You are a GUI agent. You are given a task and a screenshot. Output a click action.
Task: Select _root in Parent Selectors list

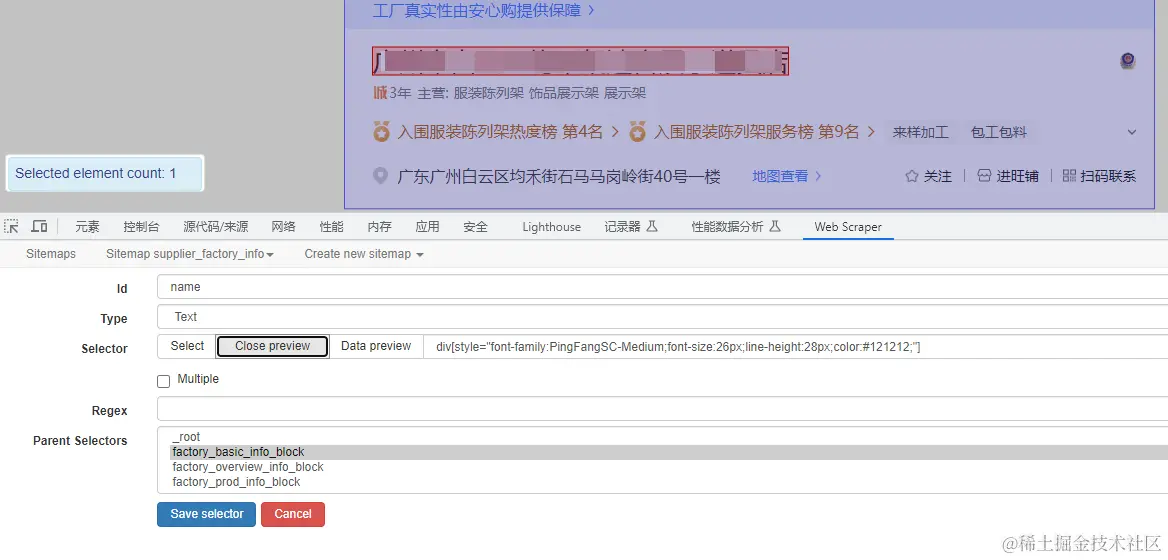pos(669,437)
